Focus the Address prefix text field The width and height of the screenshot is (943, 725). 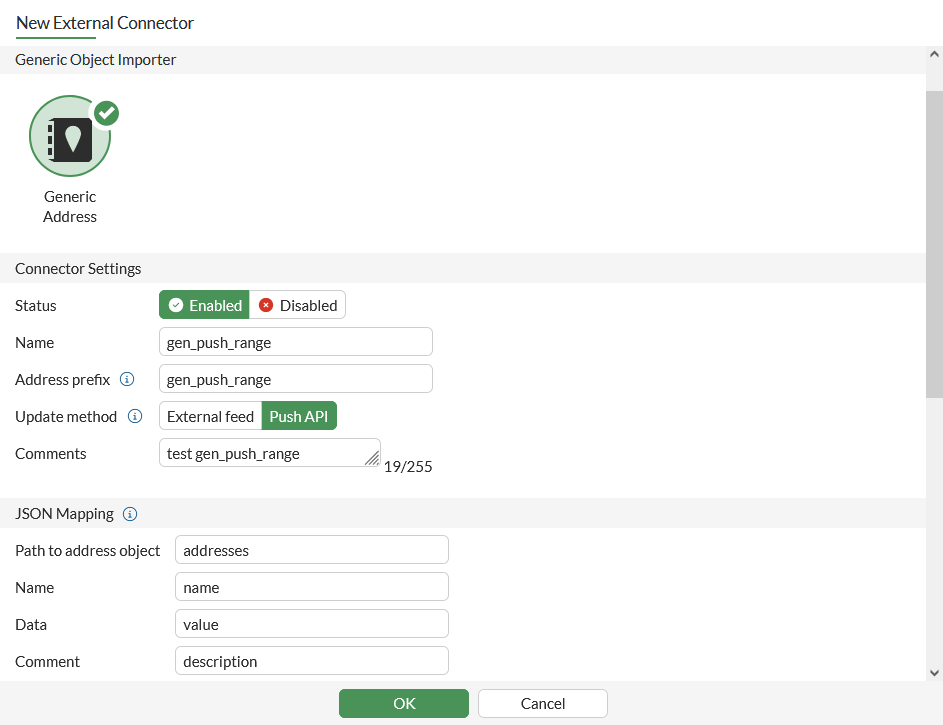coord(296,379)
